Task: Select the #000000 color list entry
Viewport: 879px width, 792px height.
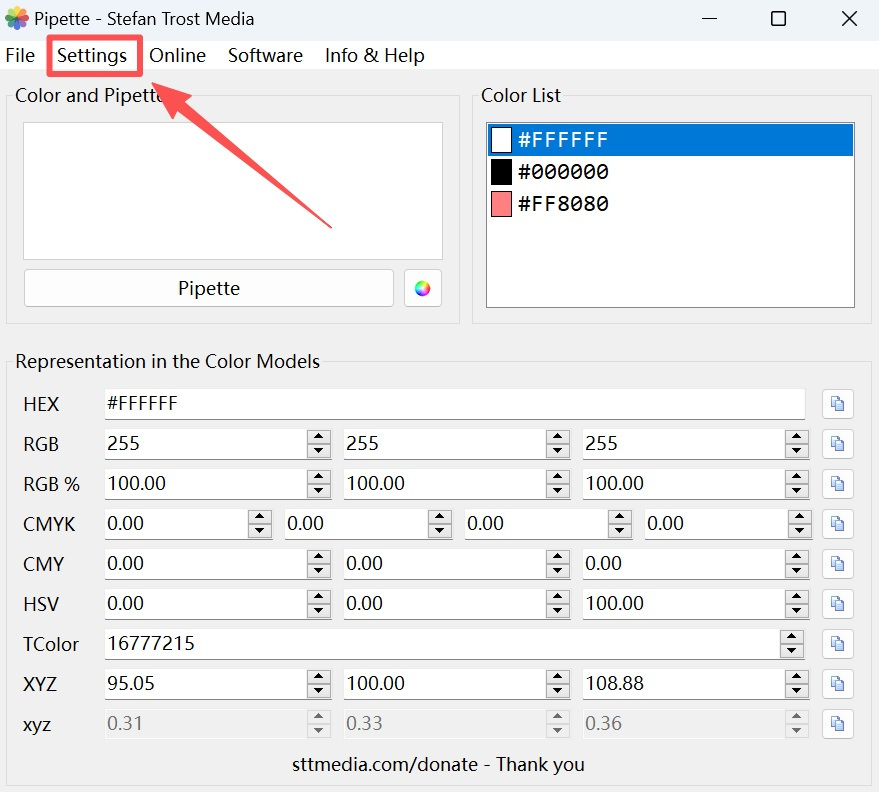Action: point(562,172)
